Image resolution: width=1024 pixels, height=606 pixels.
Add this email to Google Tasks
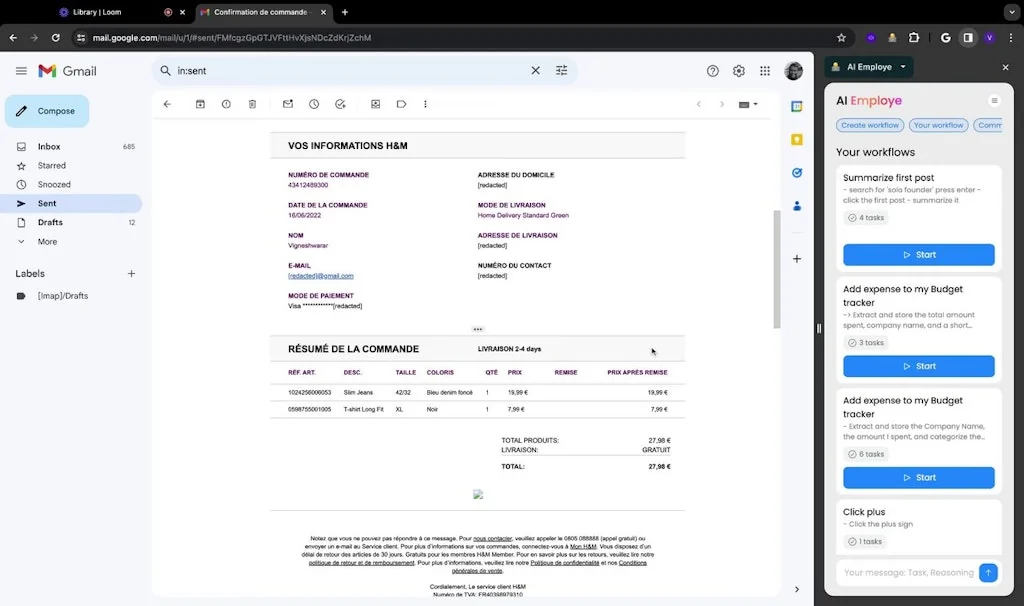(x=341, y=104)
